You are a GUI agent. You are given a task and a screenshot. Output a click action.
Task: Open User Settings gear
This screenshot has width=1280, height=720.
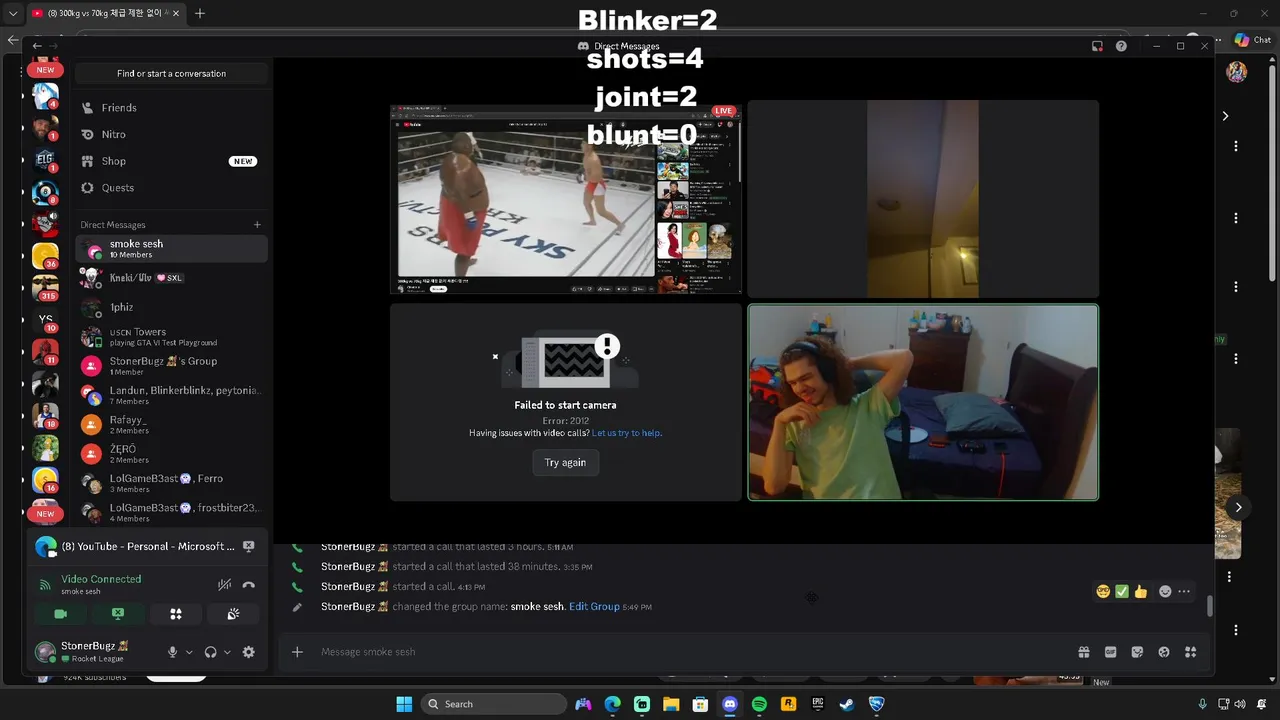(249, 652)
